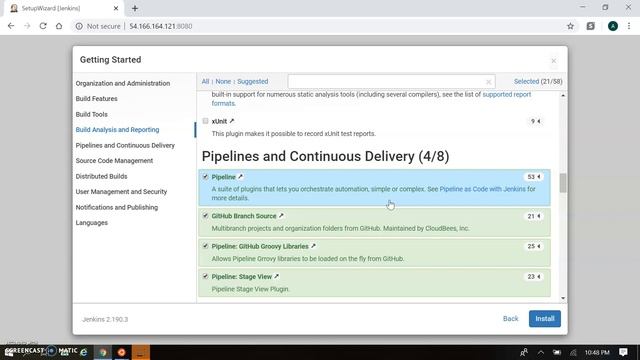Screen dimensions: 640x360
Task: Go to Organization and Administration category
Action: [x=123, y=83]
